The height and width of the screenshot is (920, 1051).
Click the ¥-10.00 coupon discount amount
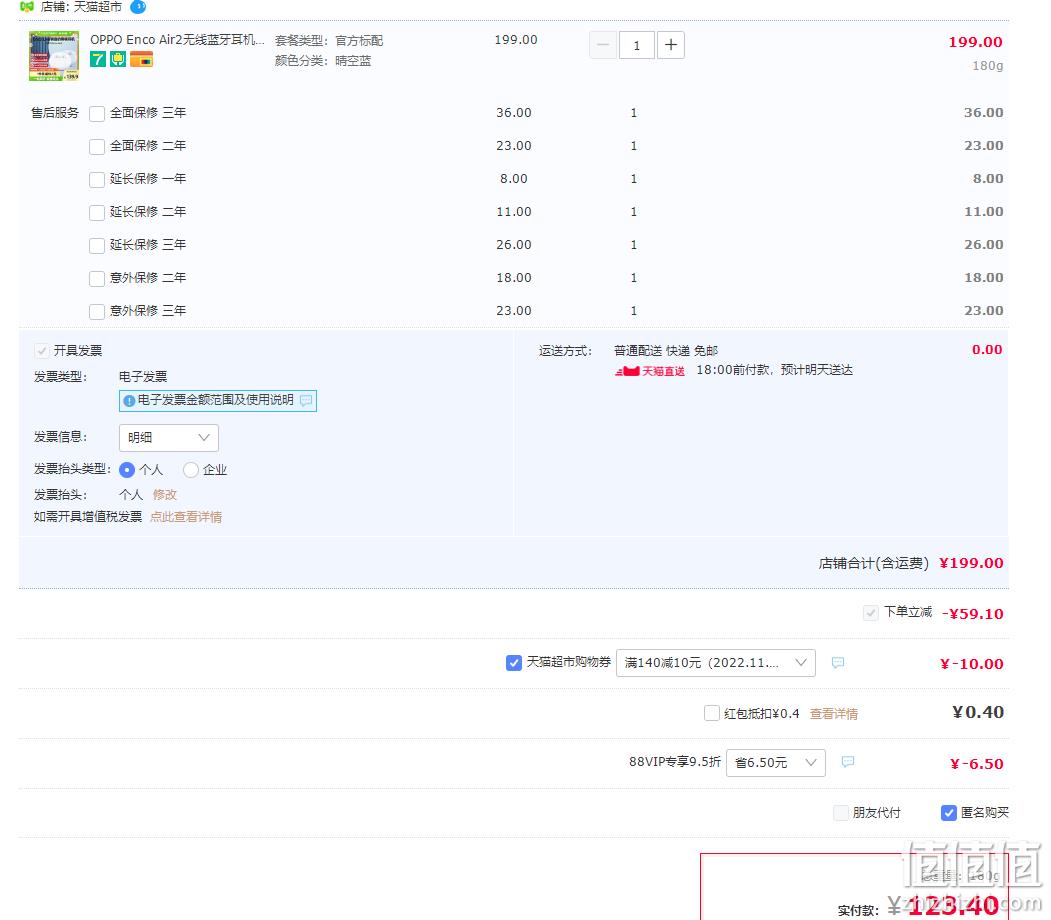[972, 664]
